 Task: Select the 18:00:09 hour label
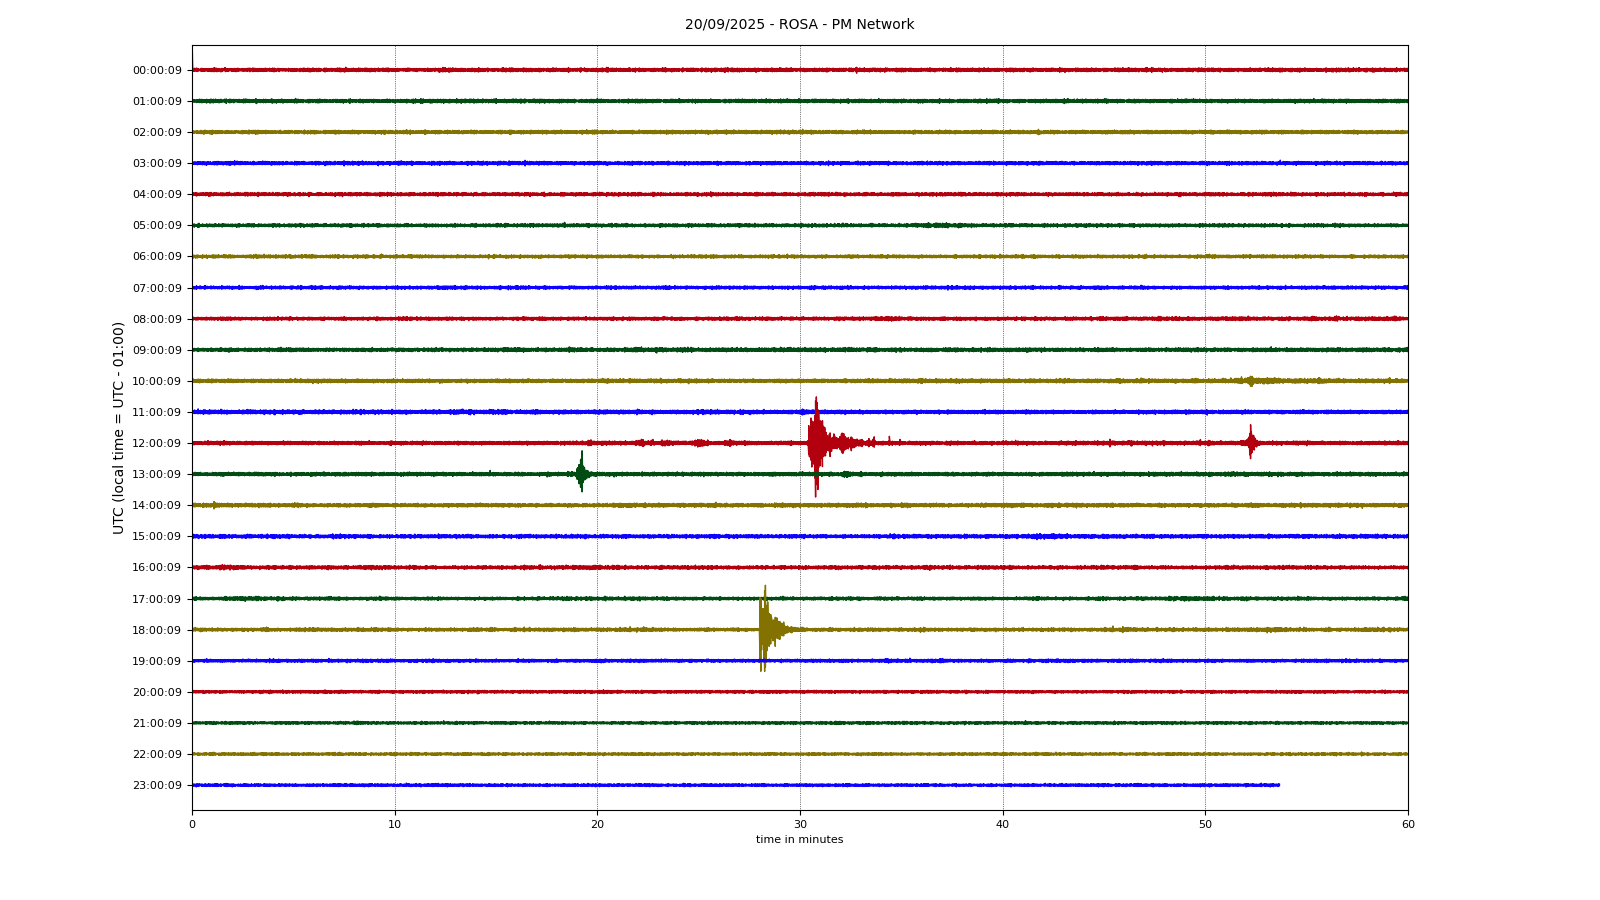point(157,630)
